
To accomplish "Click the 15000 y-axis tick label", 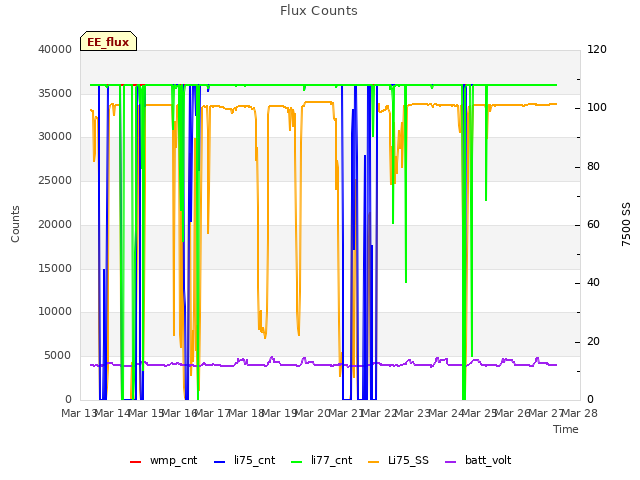I will (x=55, y=268).
